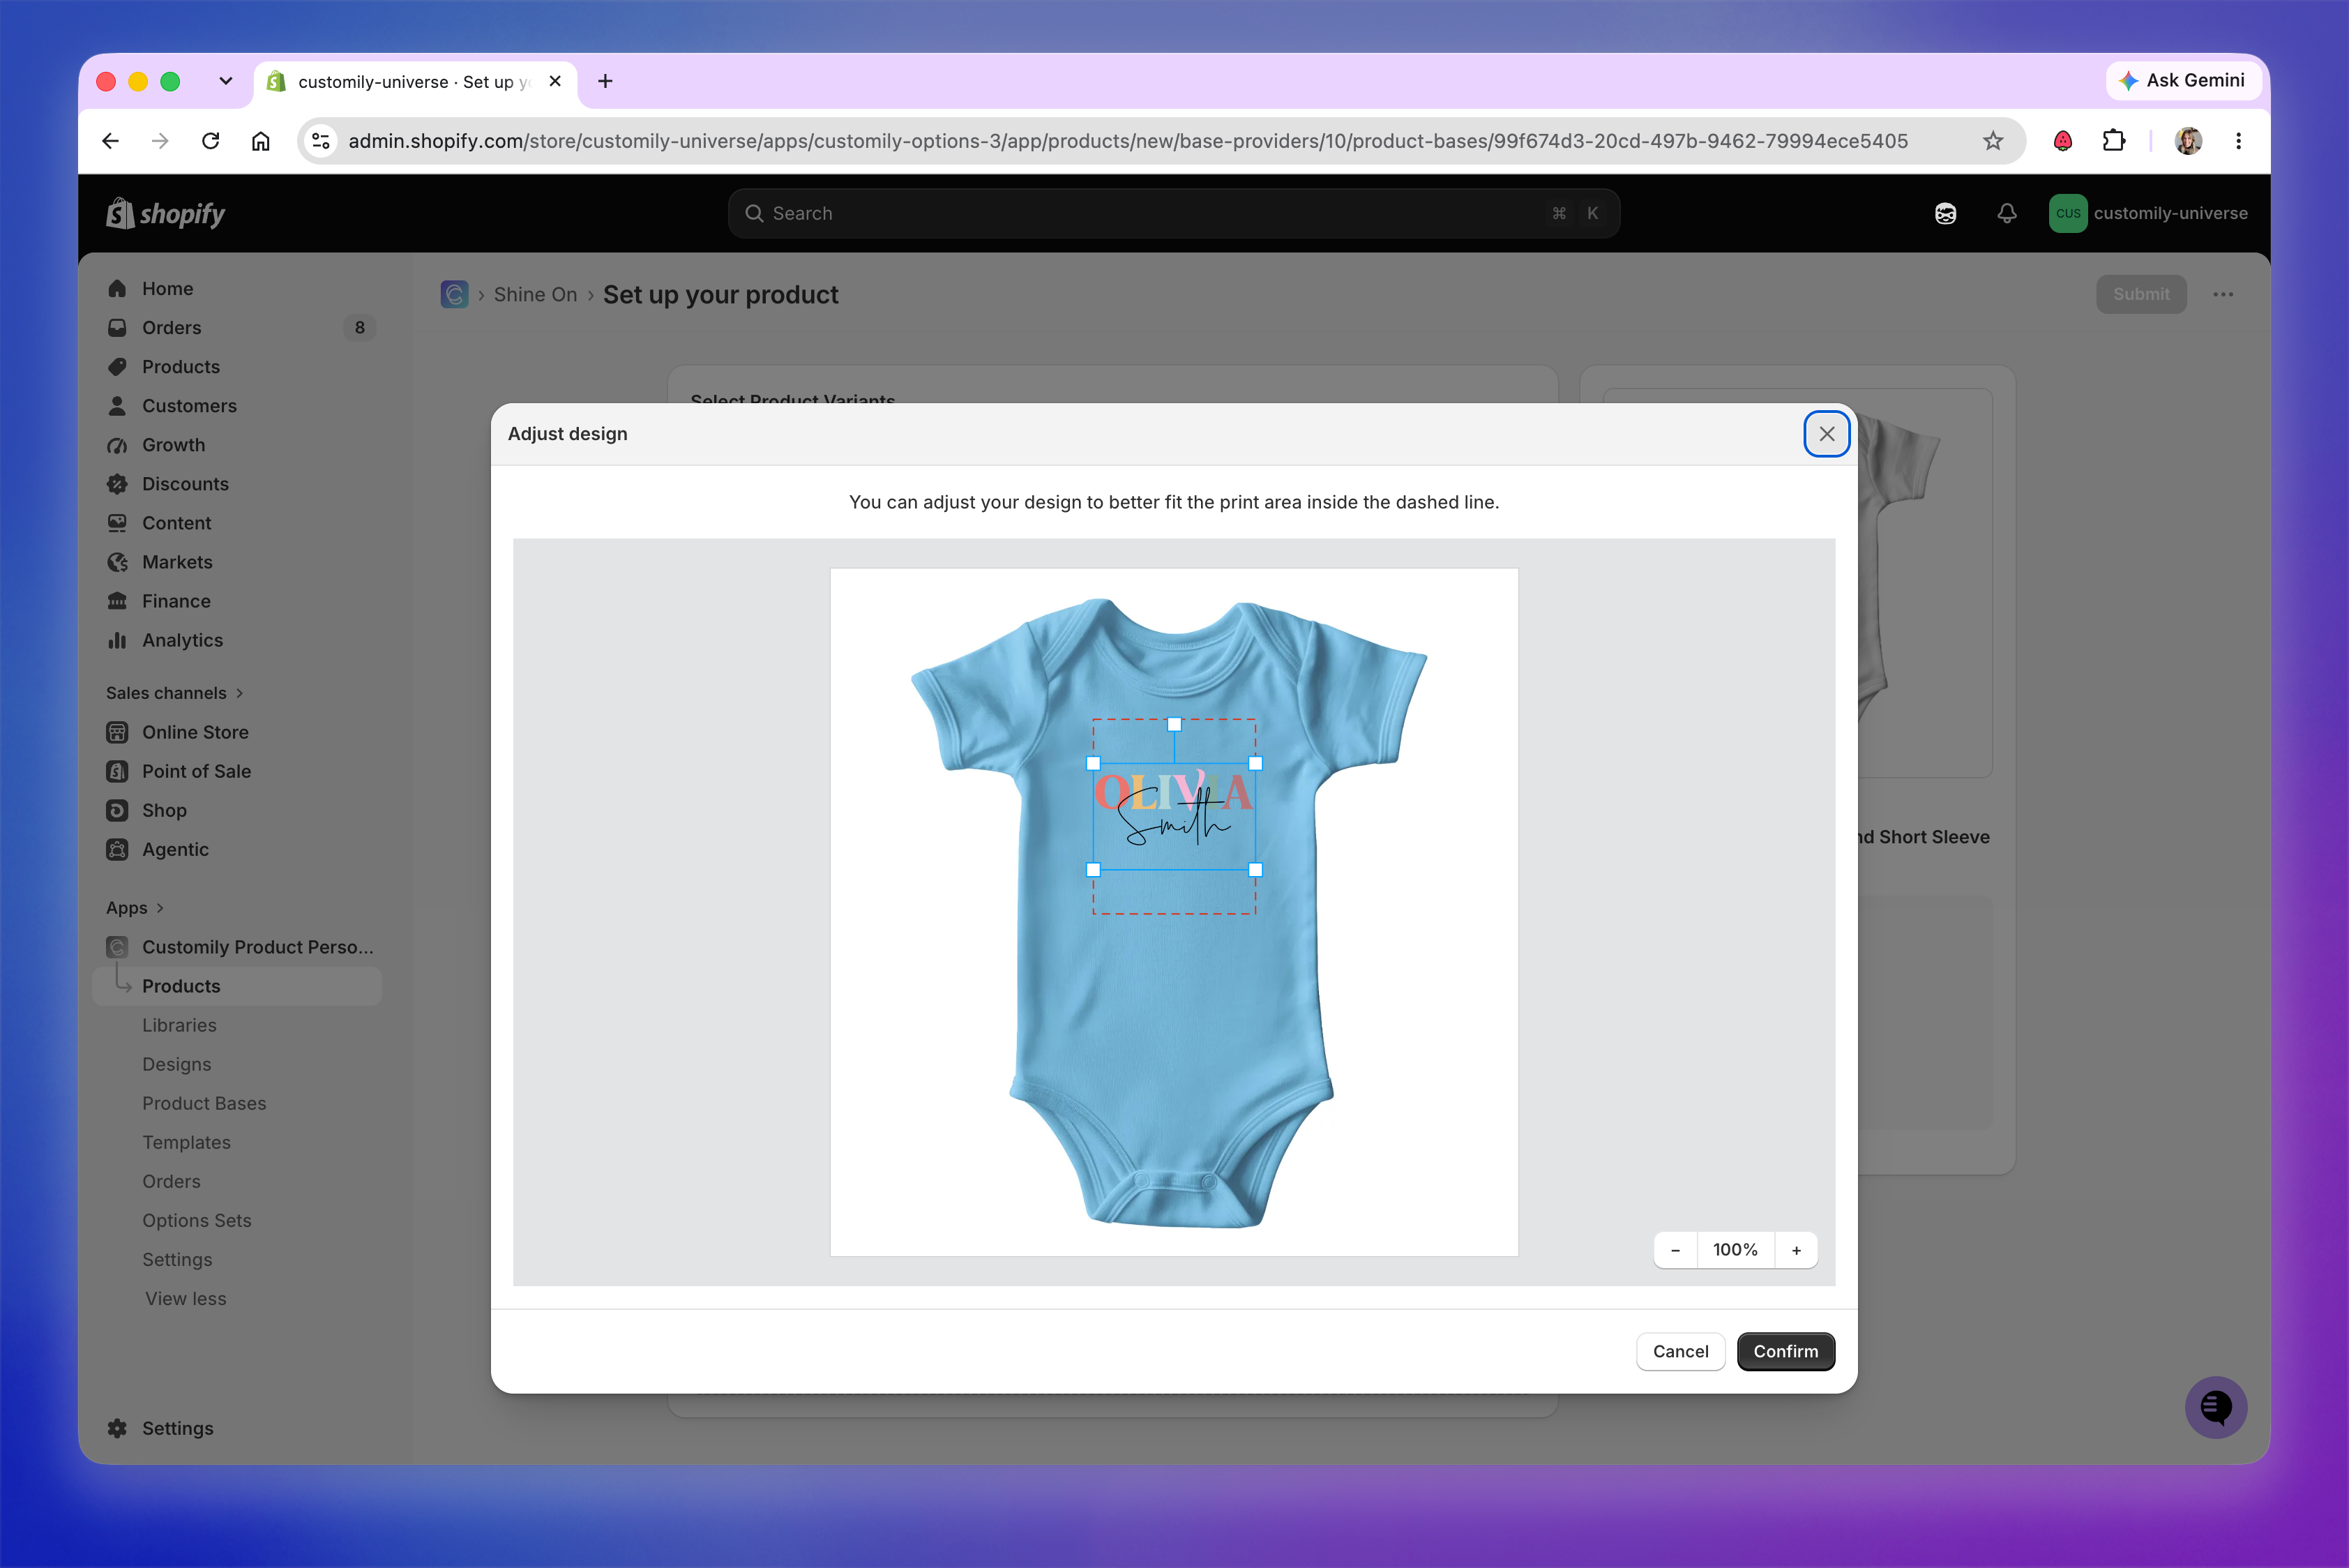Cancel the design adjustment
The width and height of the screenshot is (2349, 1568).
[1680, 1351]
